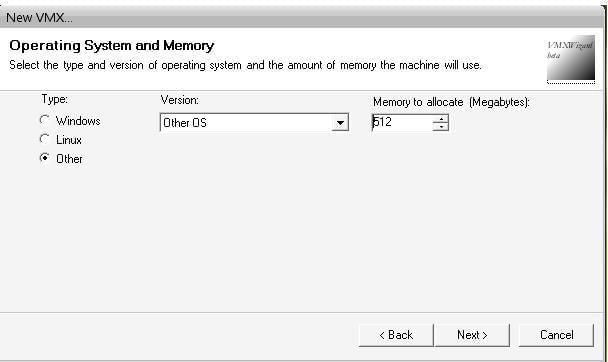The width and height of the screenshot is (608, 362).
Task: Click the Operating System and Memory heading
Action: [112, 46]
